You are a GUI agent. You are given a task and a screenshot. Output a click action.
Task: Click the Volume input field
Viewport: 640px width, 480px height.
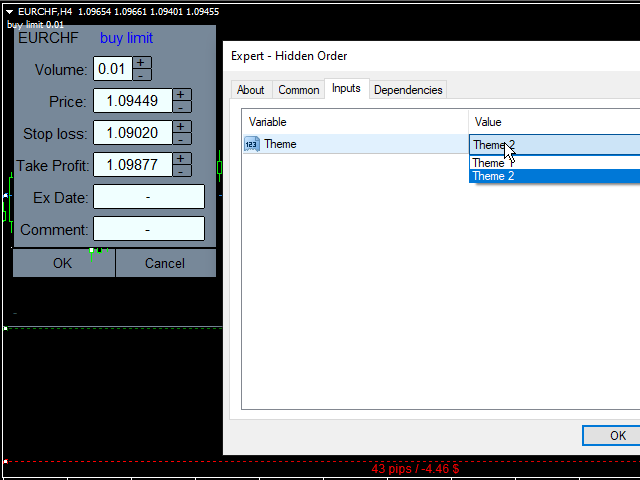tap(113, 69)
